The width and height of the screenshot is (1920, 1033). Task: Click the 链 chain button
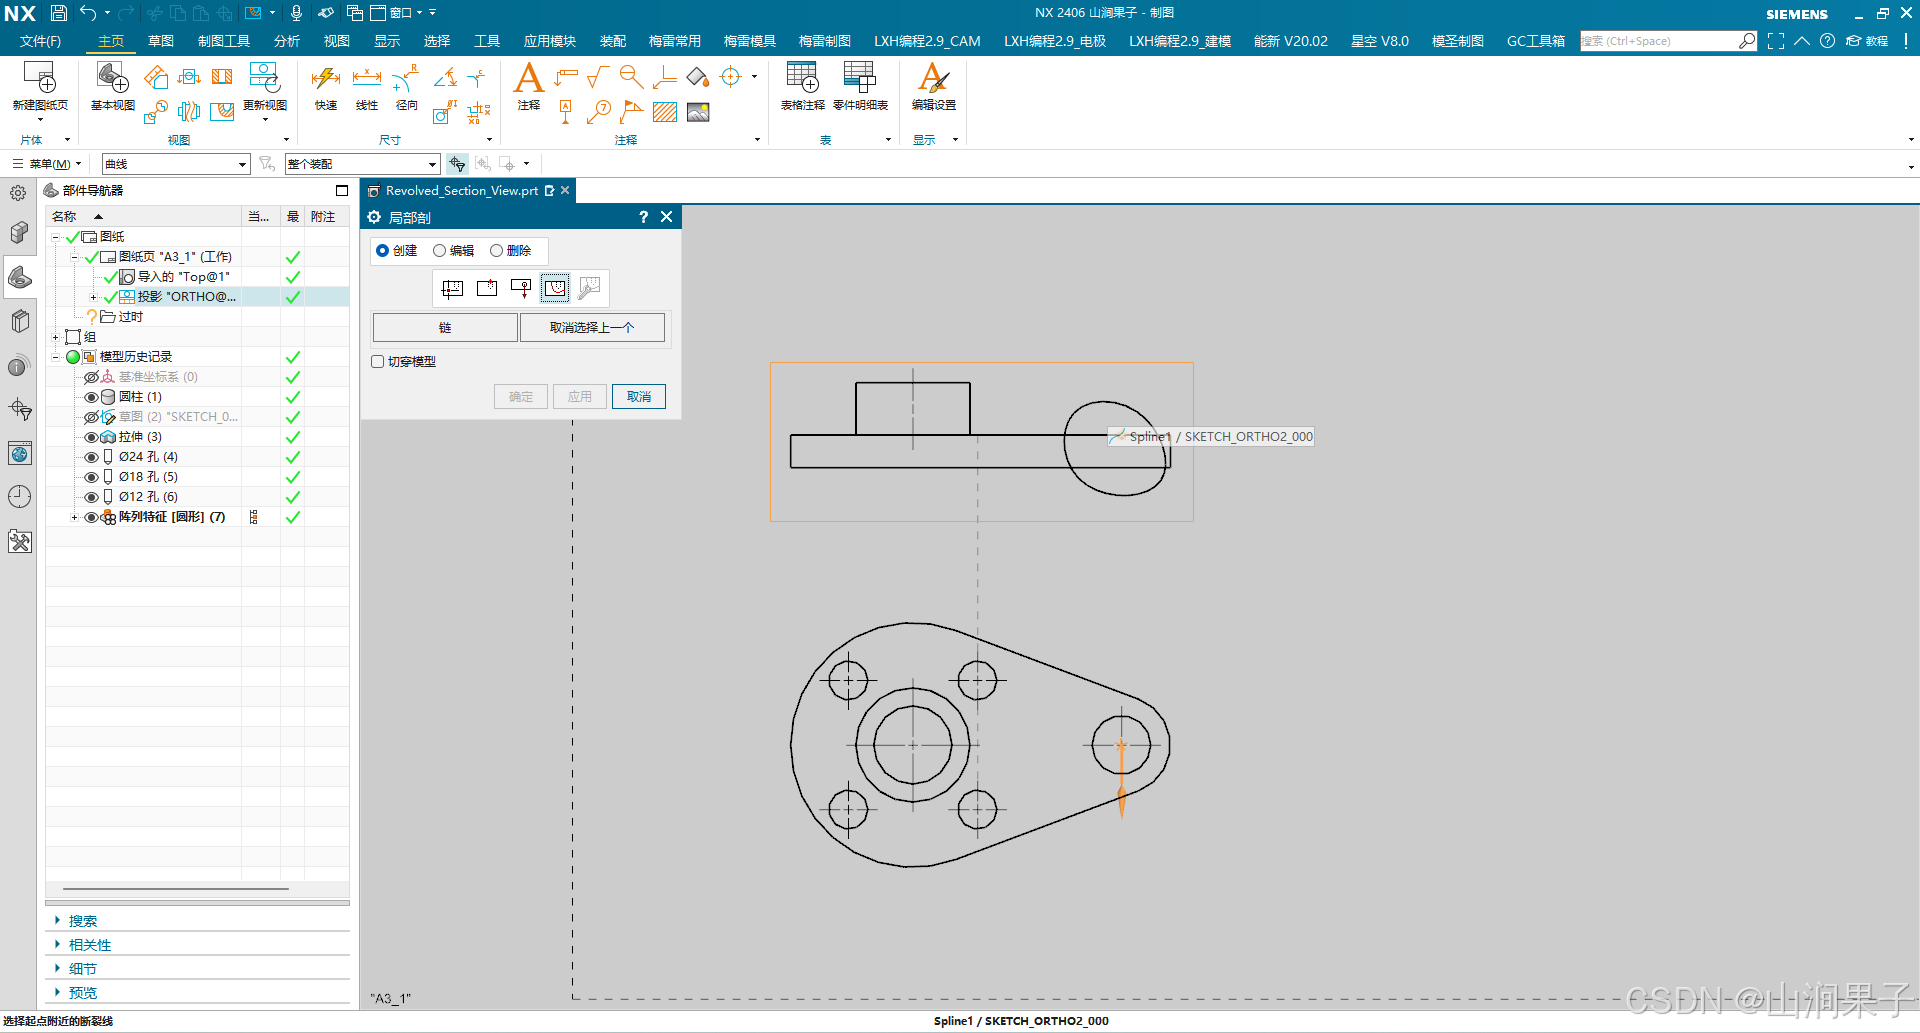445,328
